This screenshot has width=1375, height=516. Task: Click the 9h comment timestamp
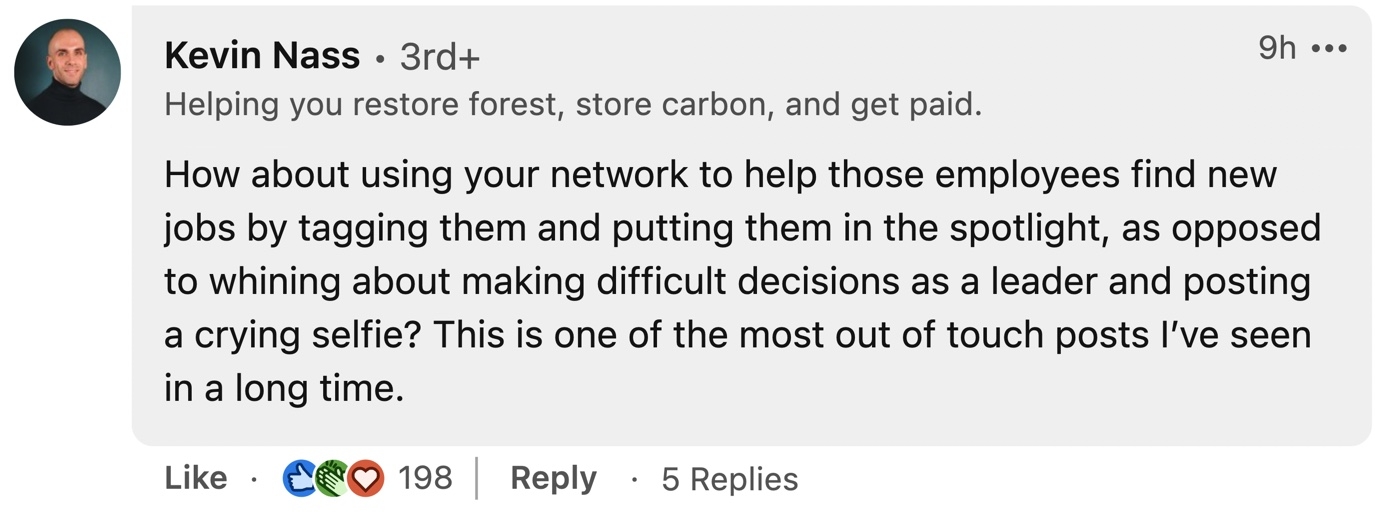point(1277,47)
